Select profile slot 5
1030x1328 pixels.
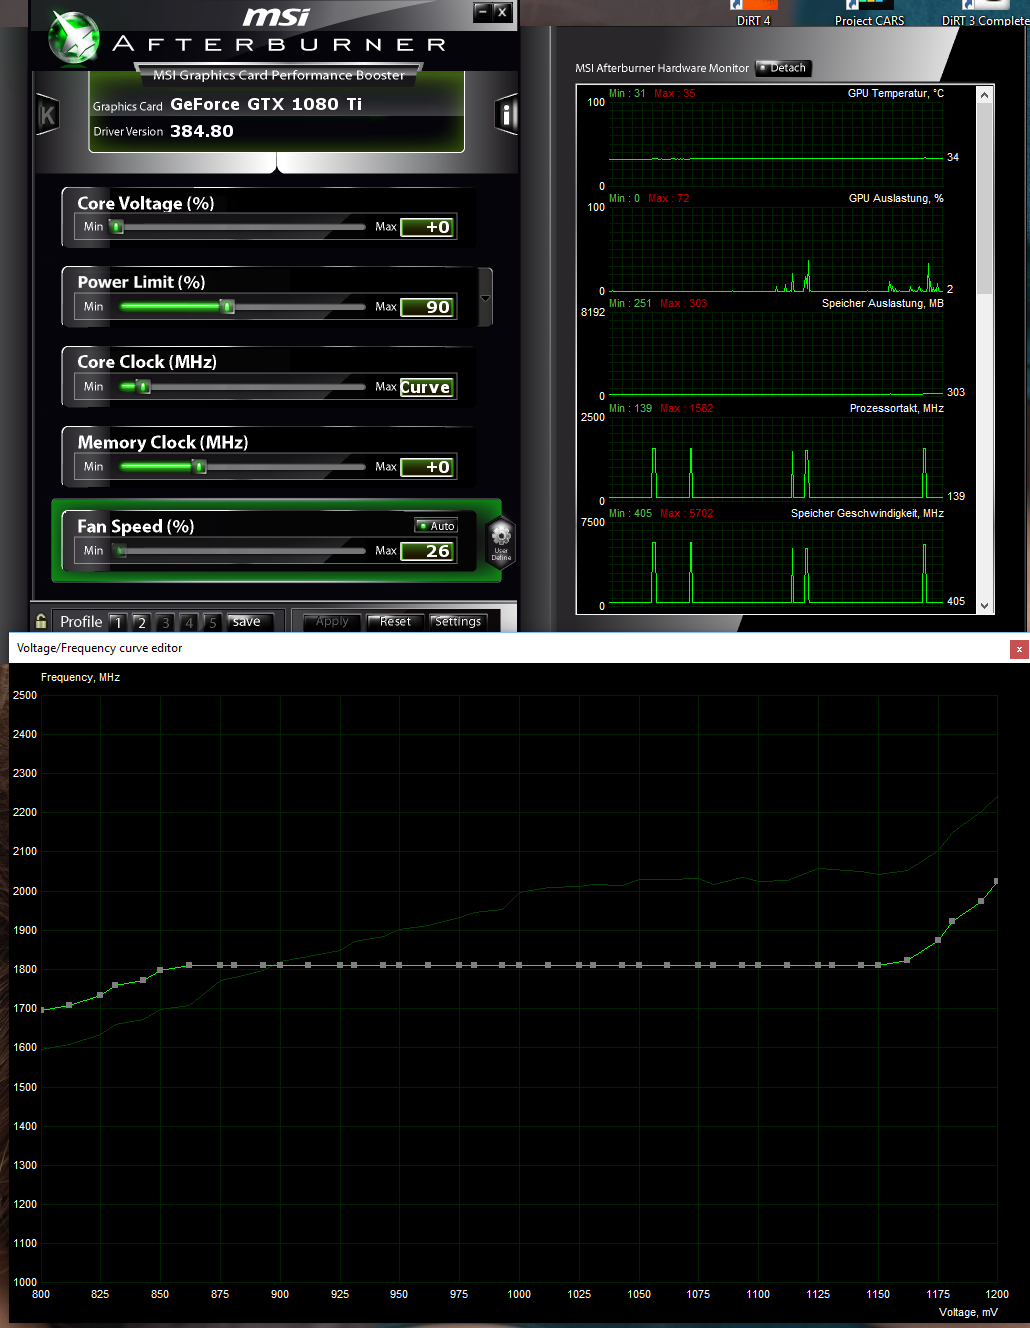point(212,622)
